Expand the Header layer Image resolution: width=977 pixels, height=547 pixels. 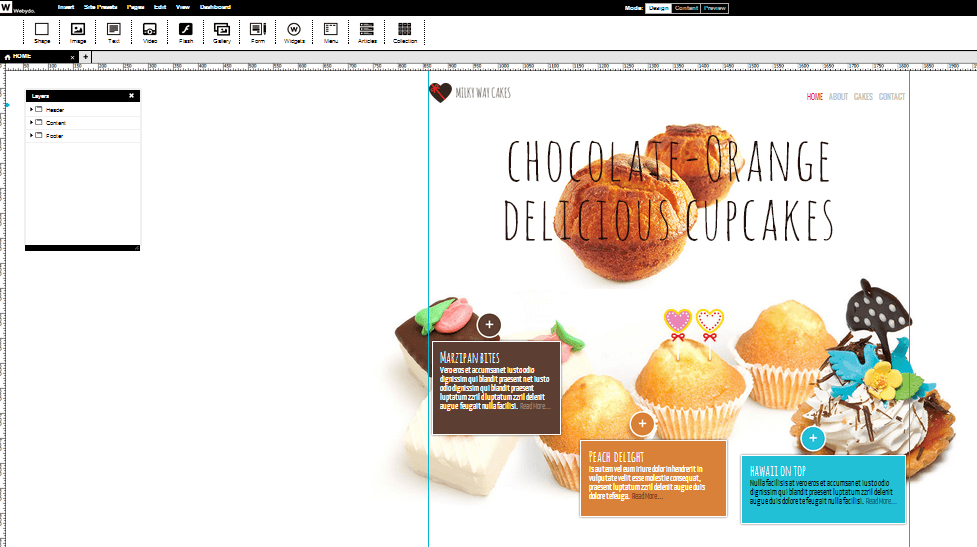click(x=31, y=109)
